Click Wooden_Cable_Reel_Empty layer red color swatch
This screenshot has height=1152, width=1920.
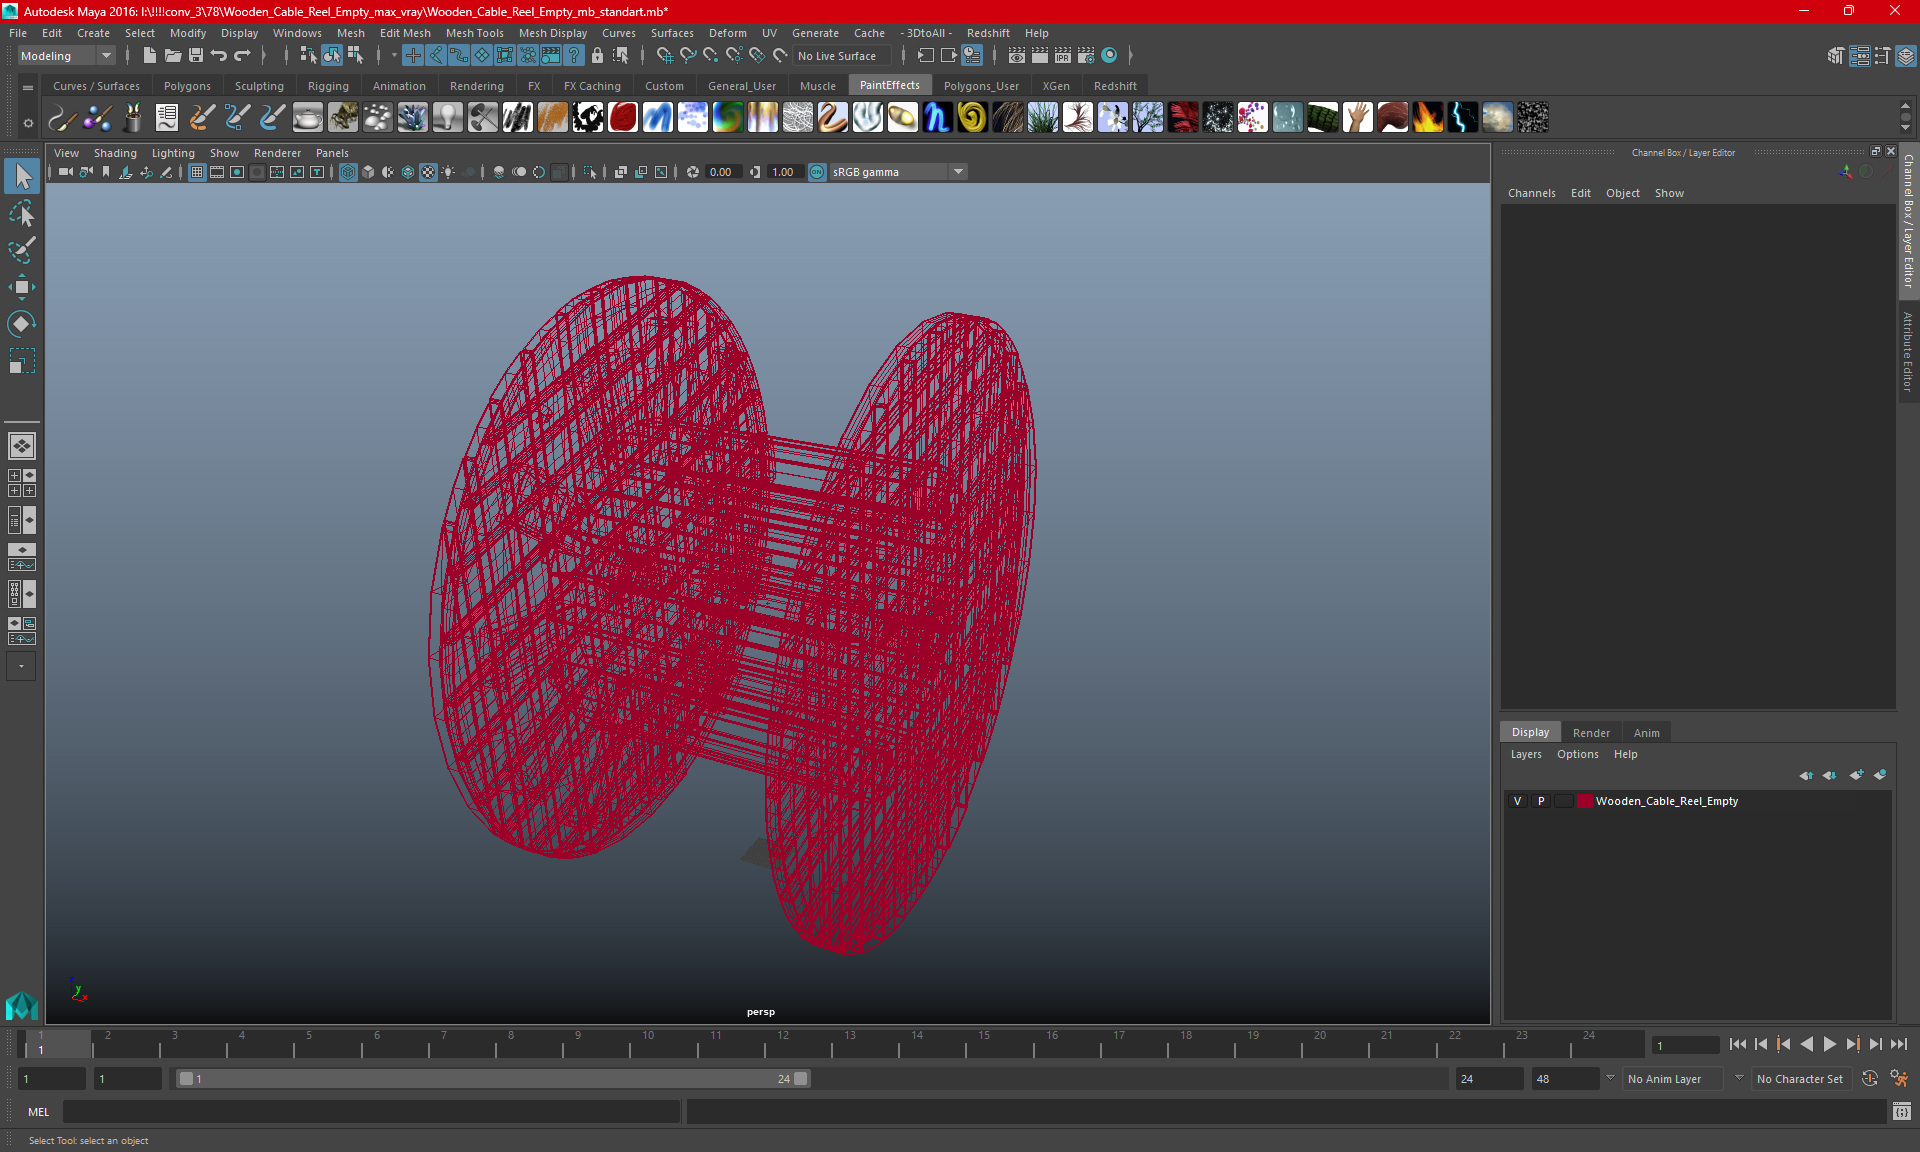tap(1585, 801)
